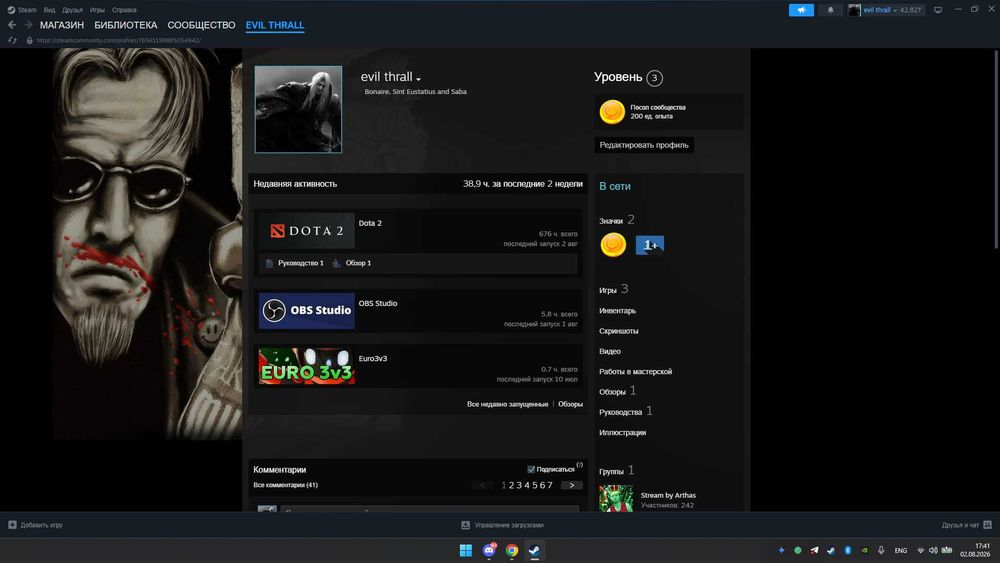Open the notifications bell
1000x563 pixels.
tap(830, 10)
